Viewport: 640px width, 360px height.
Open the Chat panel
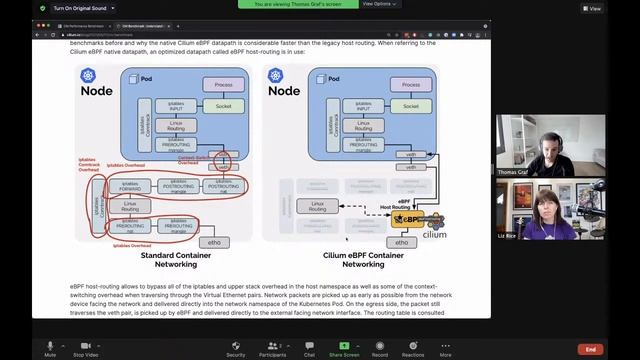tap(309, 349)
